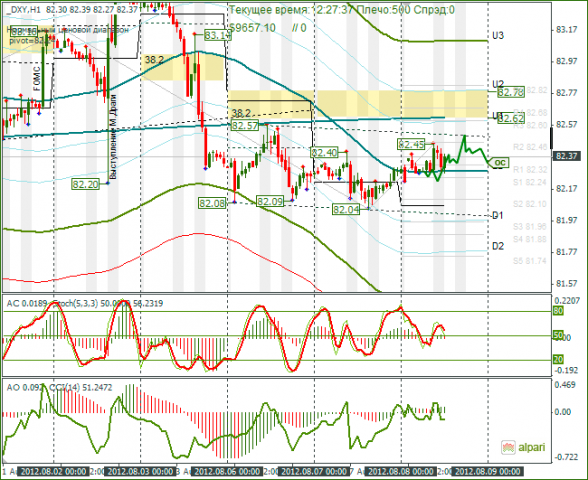Click the 81.57 price axis value
The height and width of the screenshot is (480, 588).
(567, 284)
